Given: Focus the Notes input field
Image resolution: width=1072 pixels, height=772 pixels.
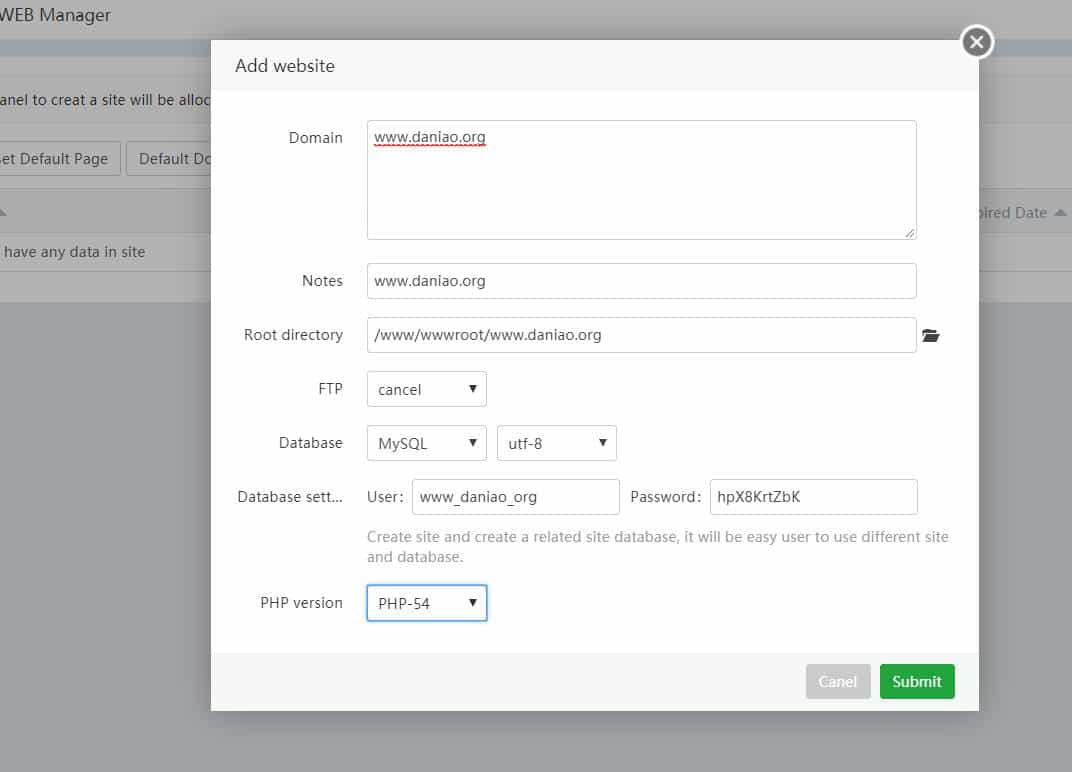Looking at the screenshot, I should click(641, 281).
